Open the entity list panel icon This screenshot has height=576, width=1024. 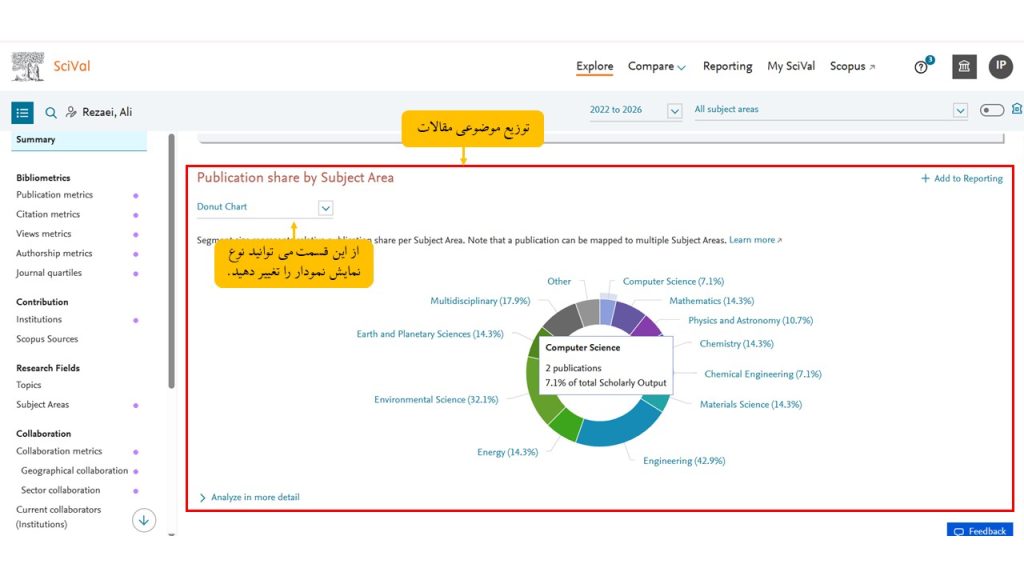click(22, 112)
